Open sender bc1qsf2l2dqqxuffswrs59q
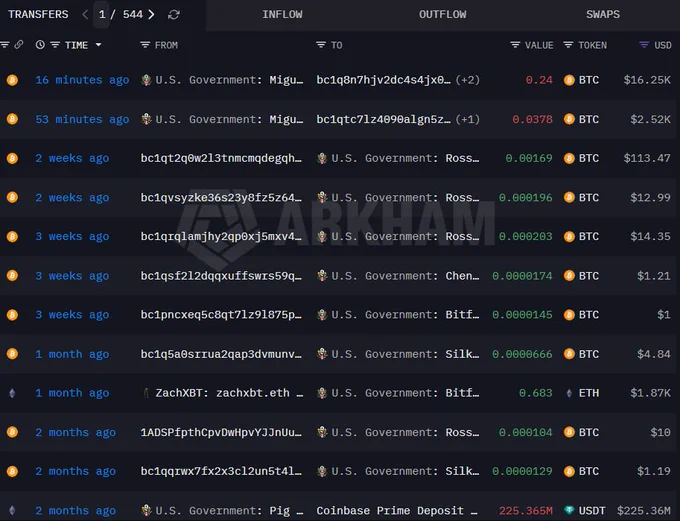The image size is (680, 521). 221,276
